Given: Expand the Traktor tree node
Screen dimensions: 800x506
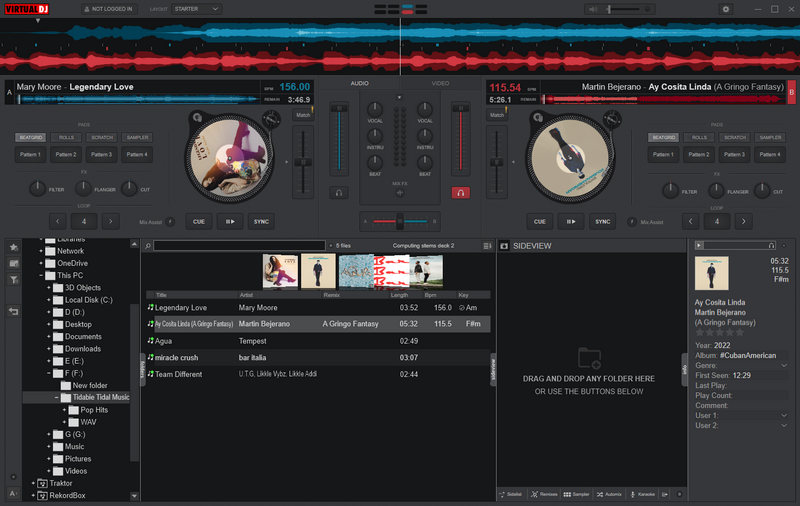Looking at the screenshot, I should [33, 483].
